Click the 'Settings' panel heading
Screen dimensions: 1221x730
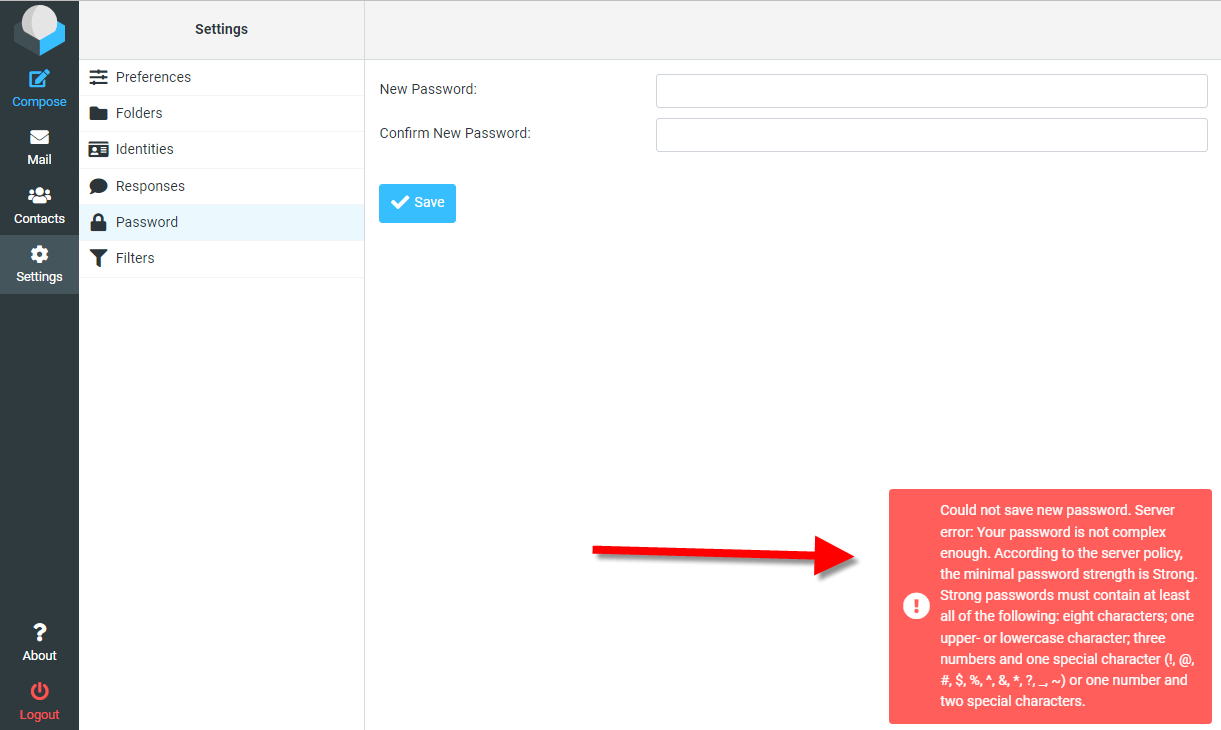(x=221, y=29)
